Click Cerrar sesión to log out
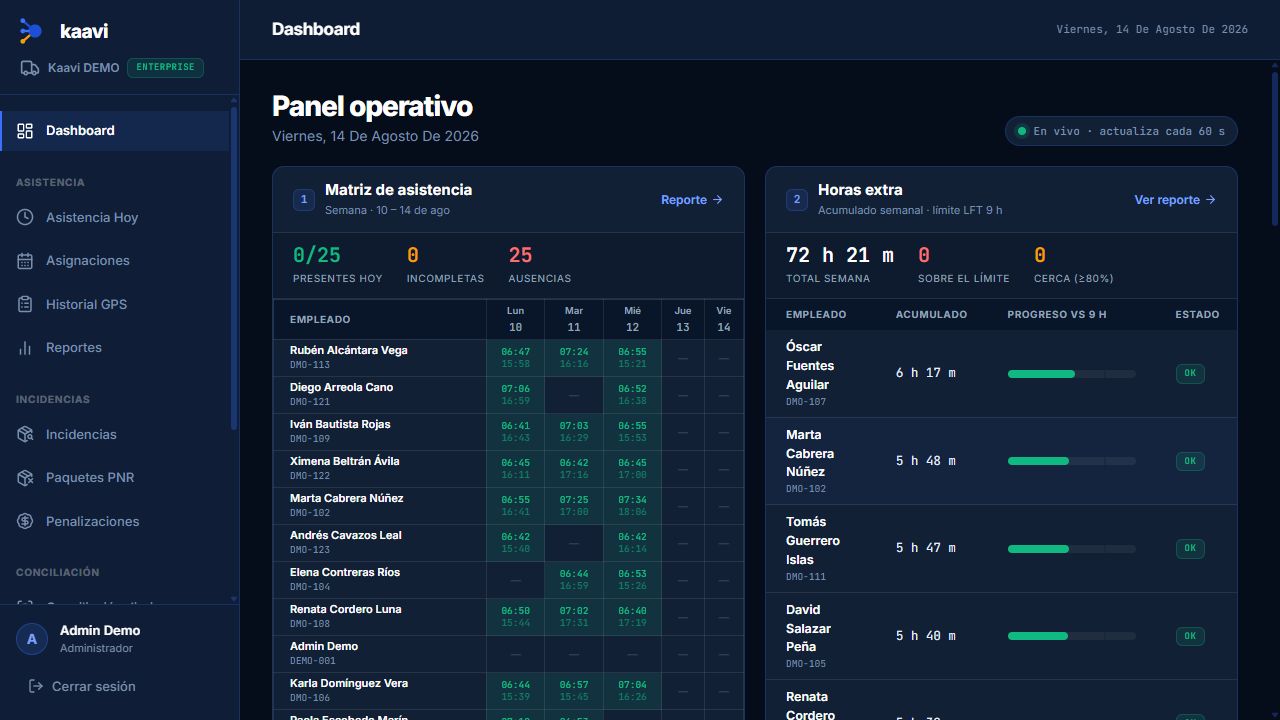This screenshot has width=1280, height=720. click(x=82, y=686)
